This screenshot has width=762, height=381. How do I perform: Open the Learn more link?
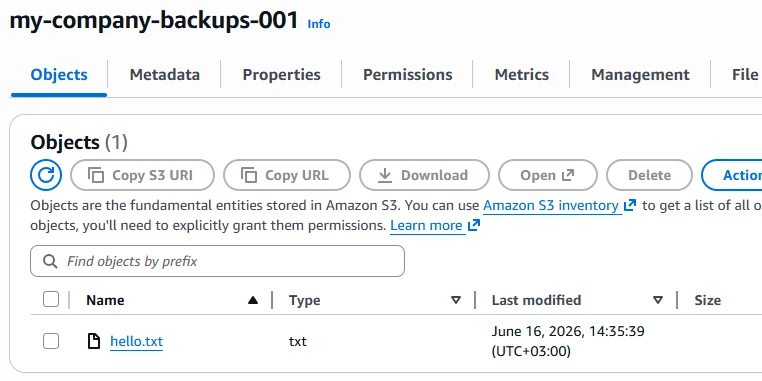[426, 225]
